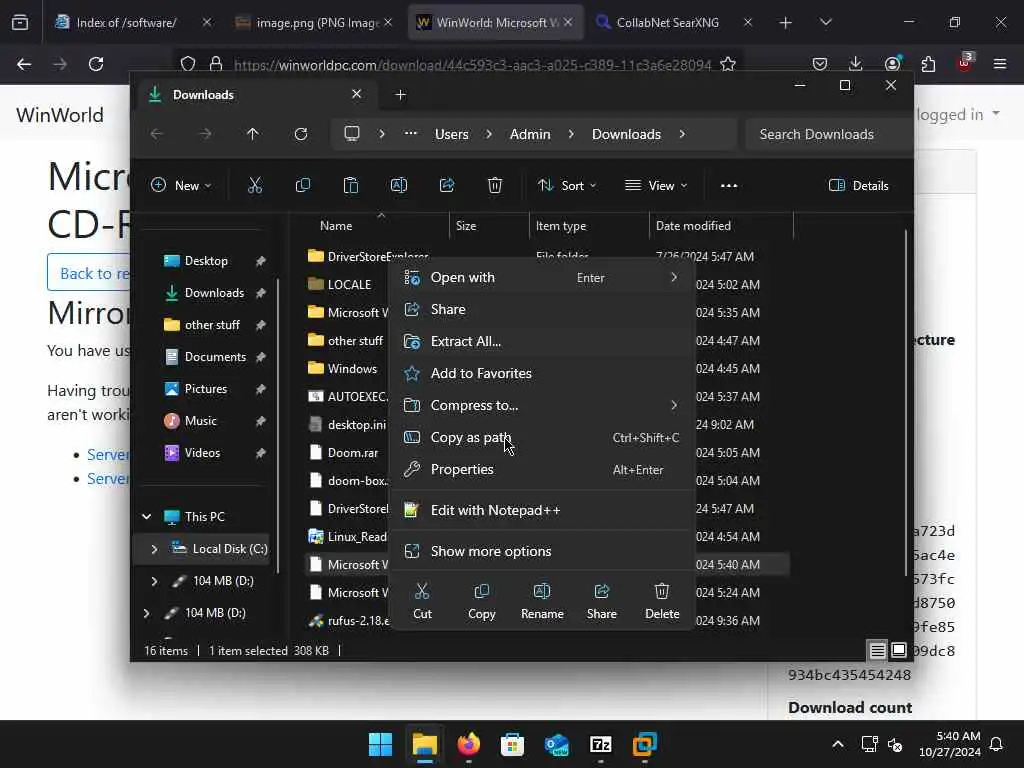The image size is (1024, 768).
Task: Switch to Index of /software/ tab
Action: [x=126, y=22]
